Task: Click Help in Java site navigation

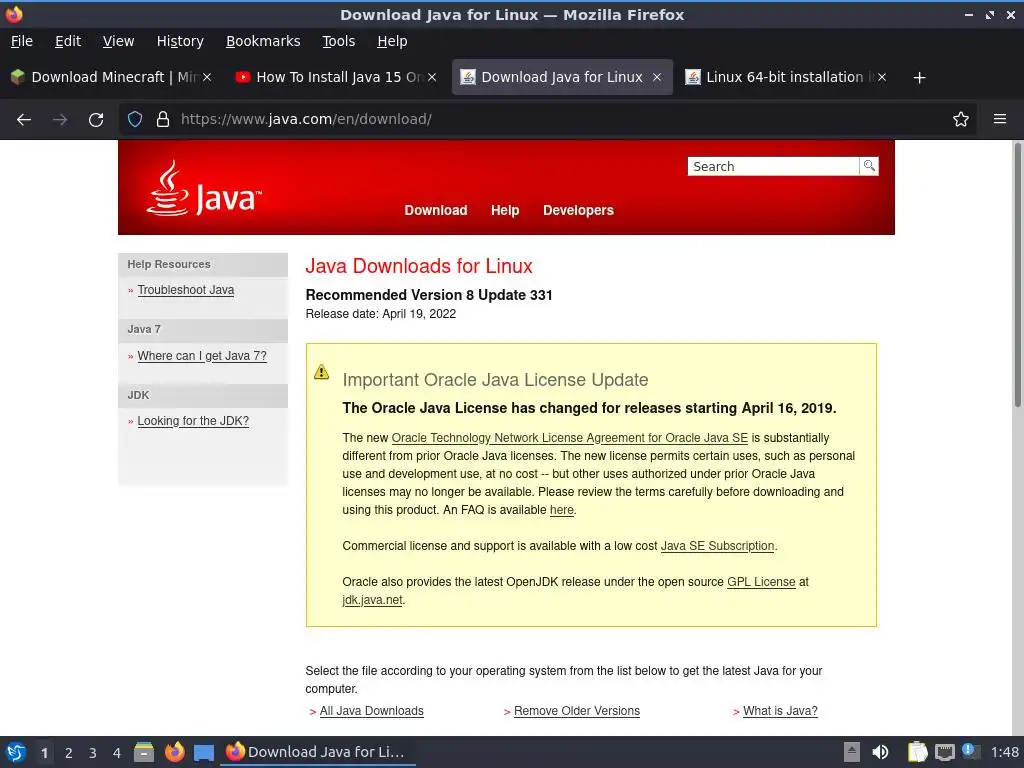Action: (505, 210)
